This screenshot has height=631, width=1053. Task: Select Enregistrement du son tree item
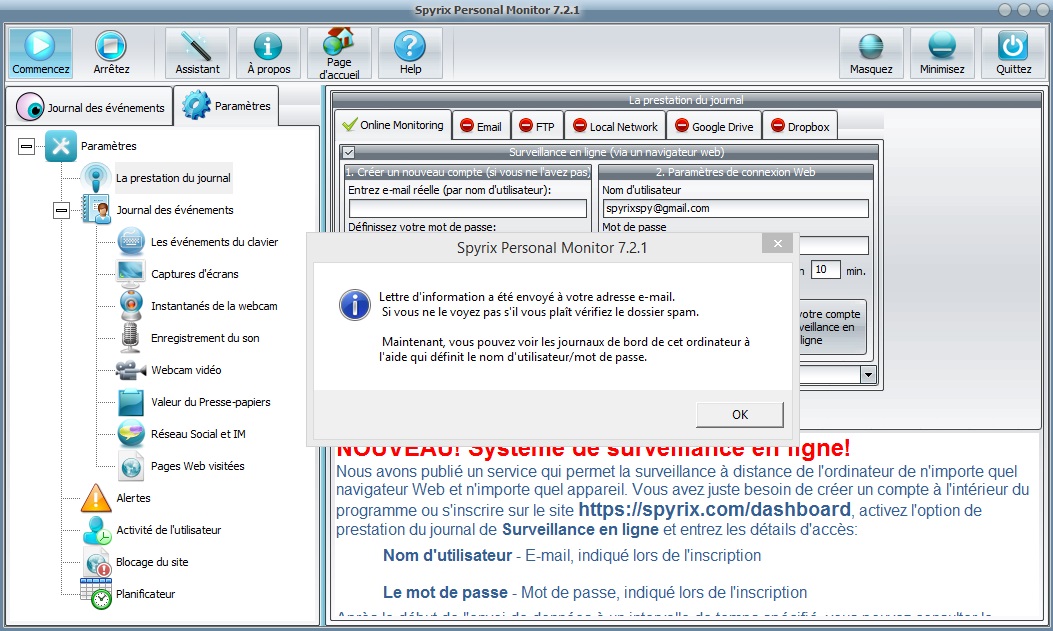click(x=205, y=338)
